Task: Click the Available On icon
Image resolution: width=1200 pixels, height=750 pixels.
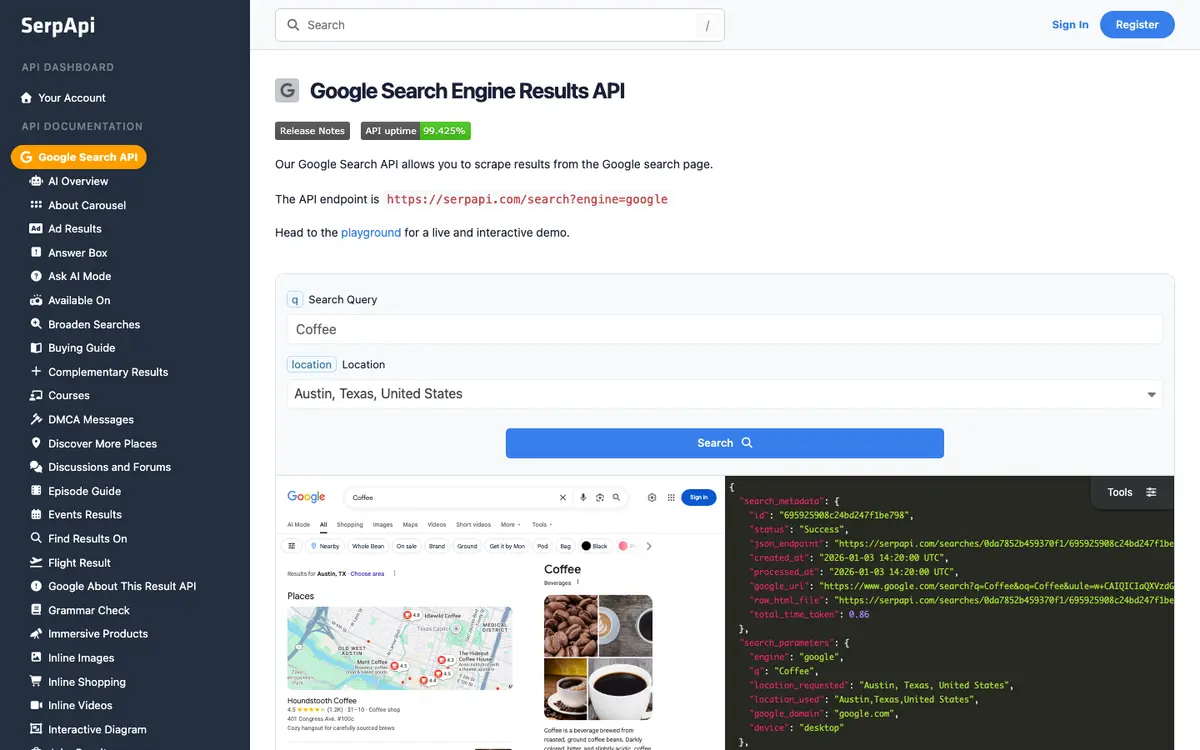Action: [x=36, y=300]
